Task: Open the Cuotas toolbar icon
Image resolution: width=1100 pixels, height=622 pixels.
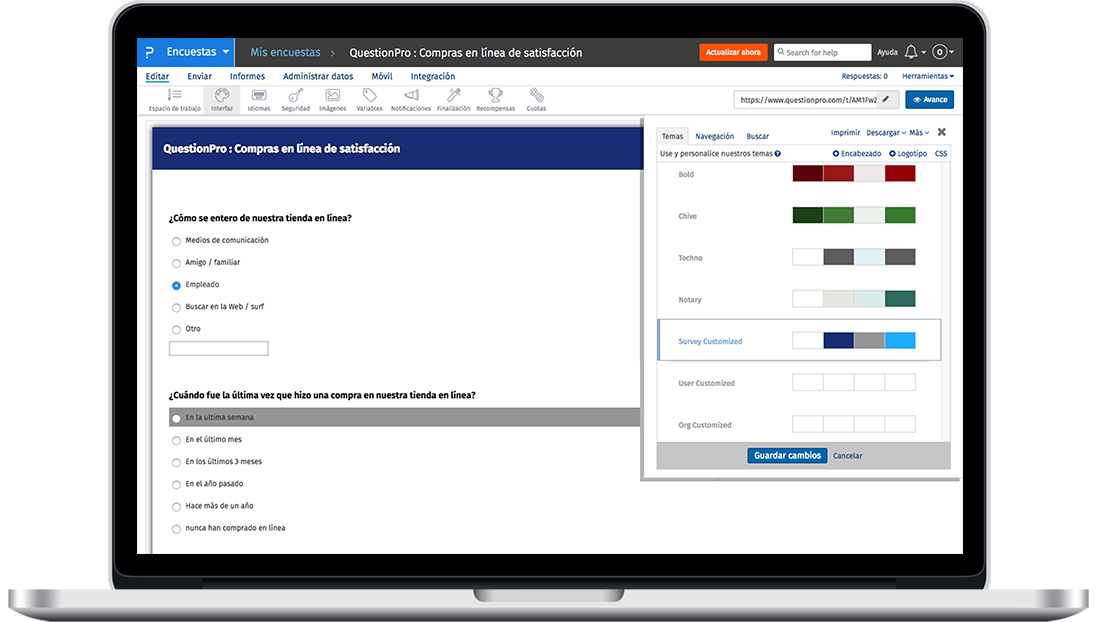Action: click(x=537, y=100)
